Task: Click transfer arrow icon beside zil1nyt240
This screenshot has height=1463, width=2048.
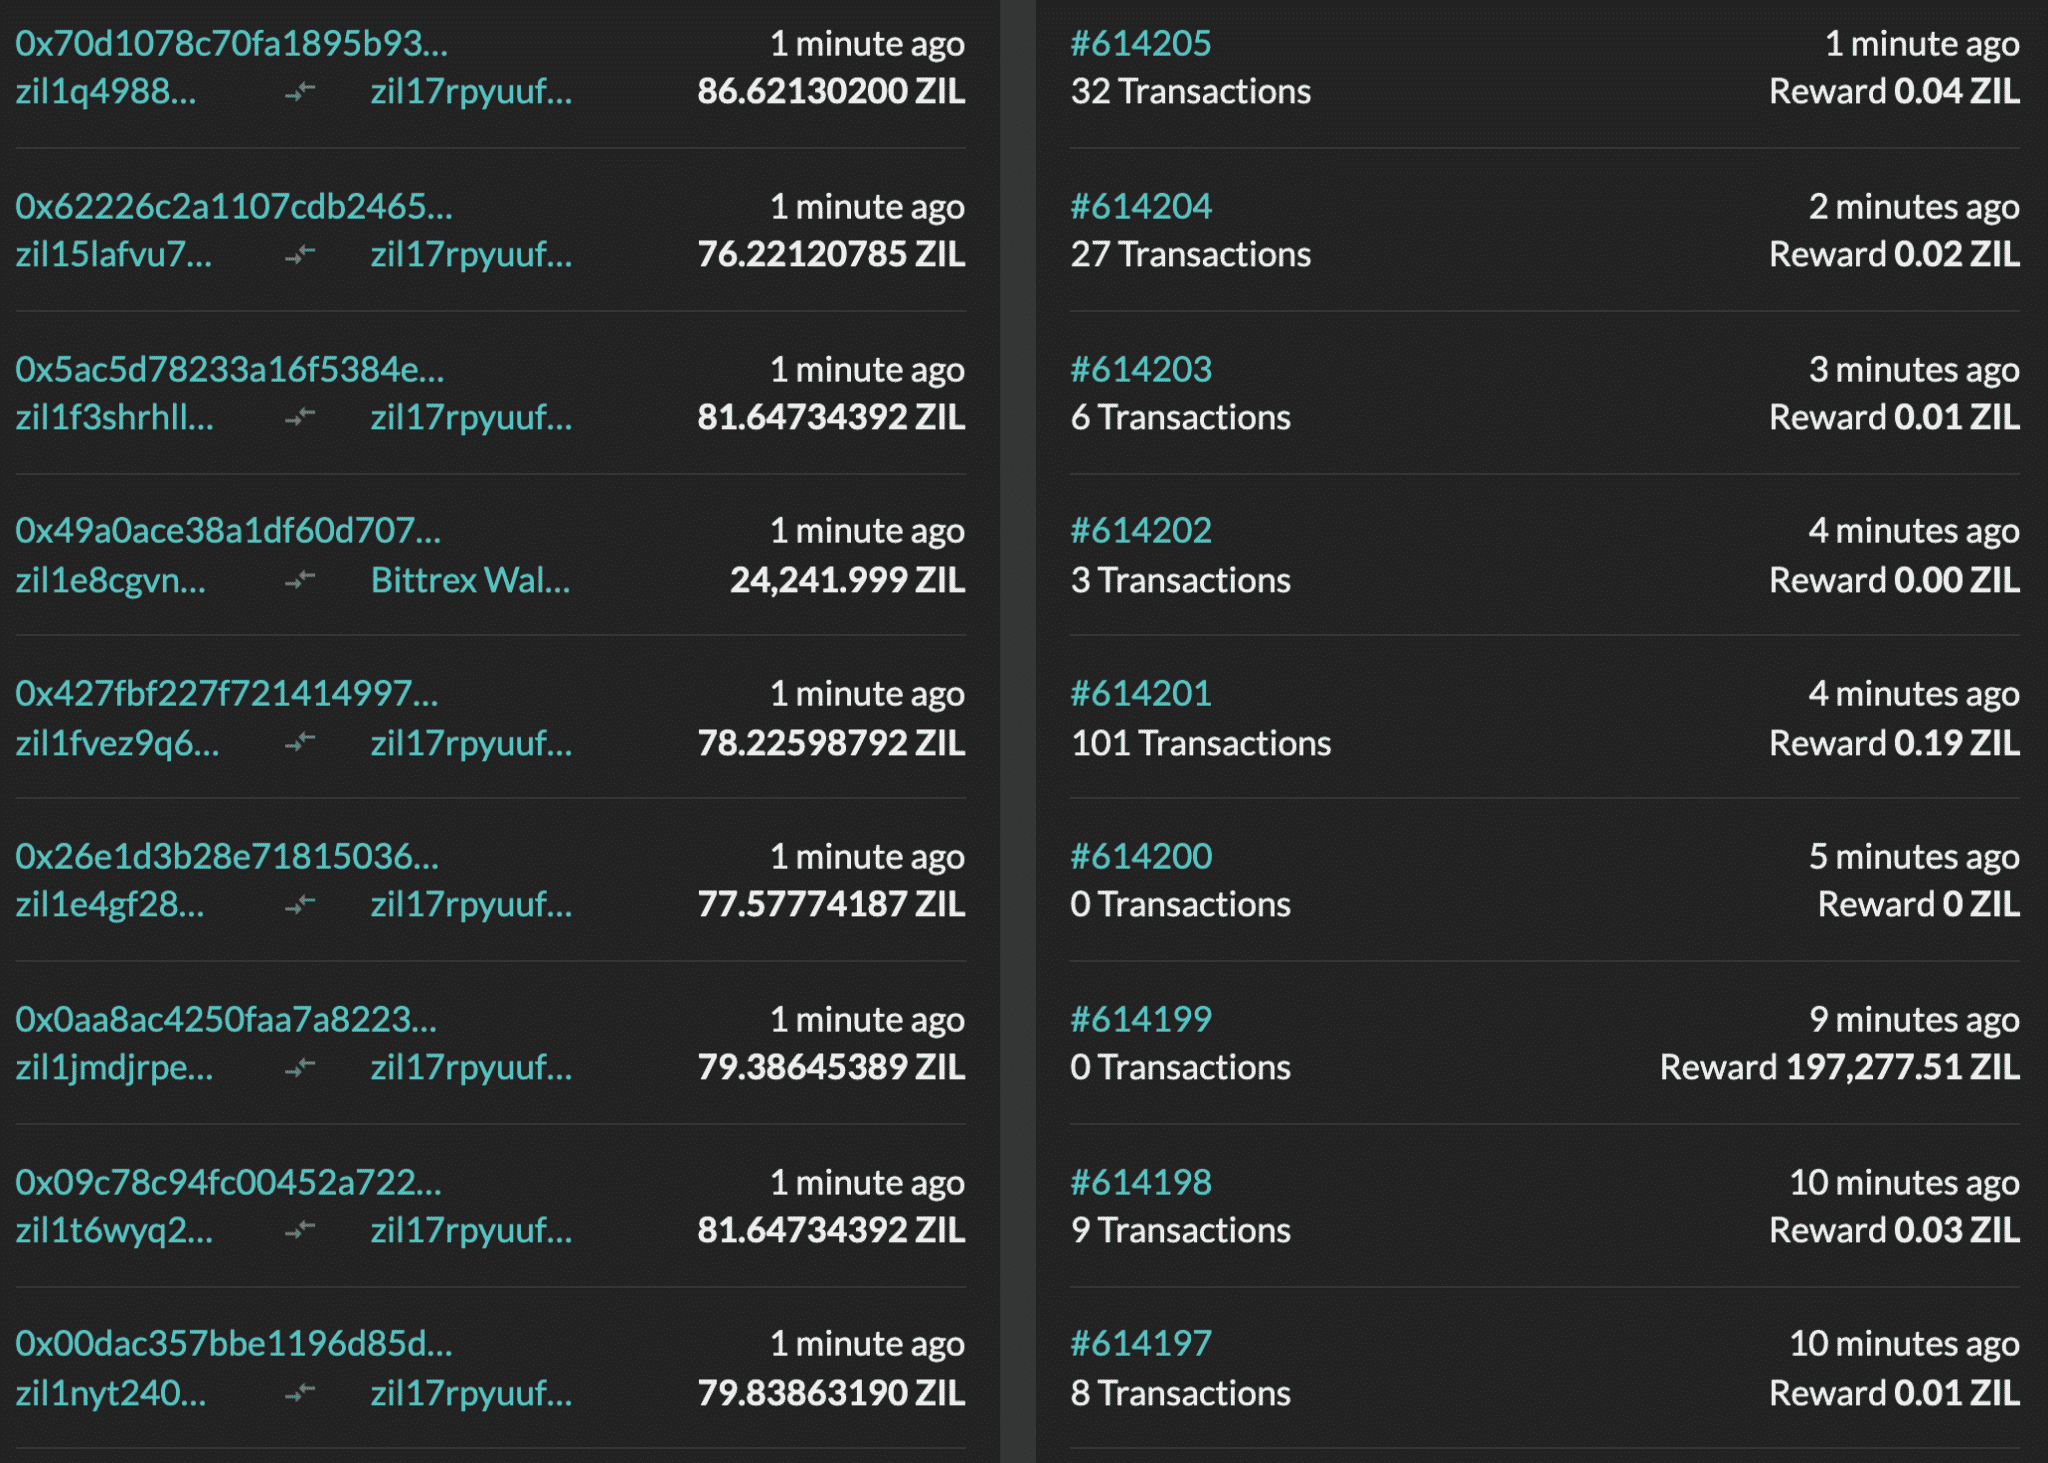Action: point(300,1393)
